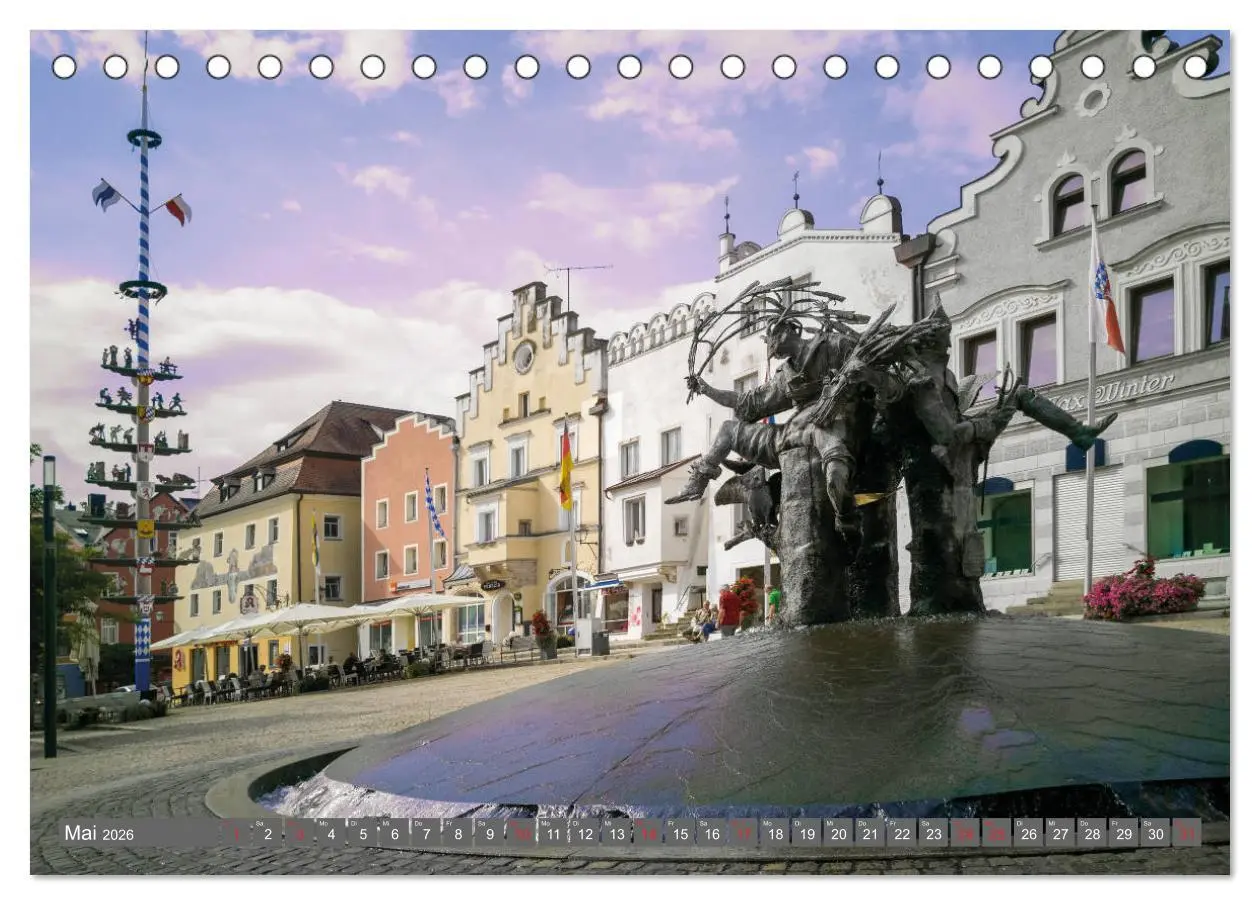Screen dimensions: 1260x905
Task: Click date 29 in the calendar strip
Action: pos(1123,832)
